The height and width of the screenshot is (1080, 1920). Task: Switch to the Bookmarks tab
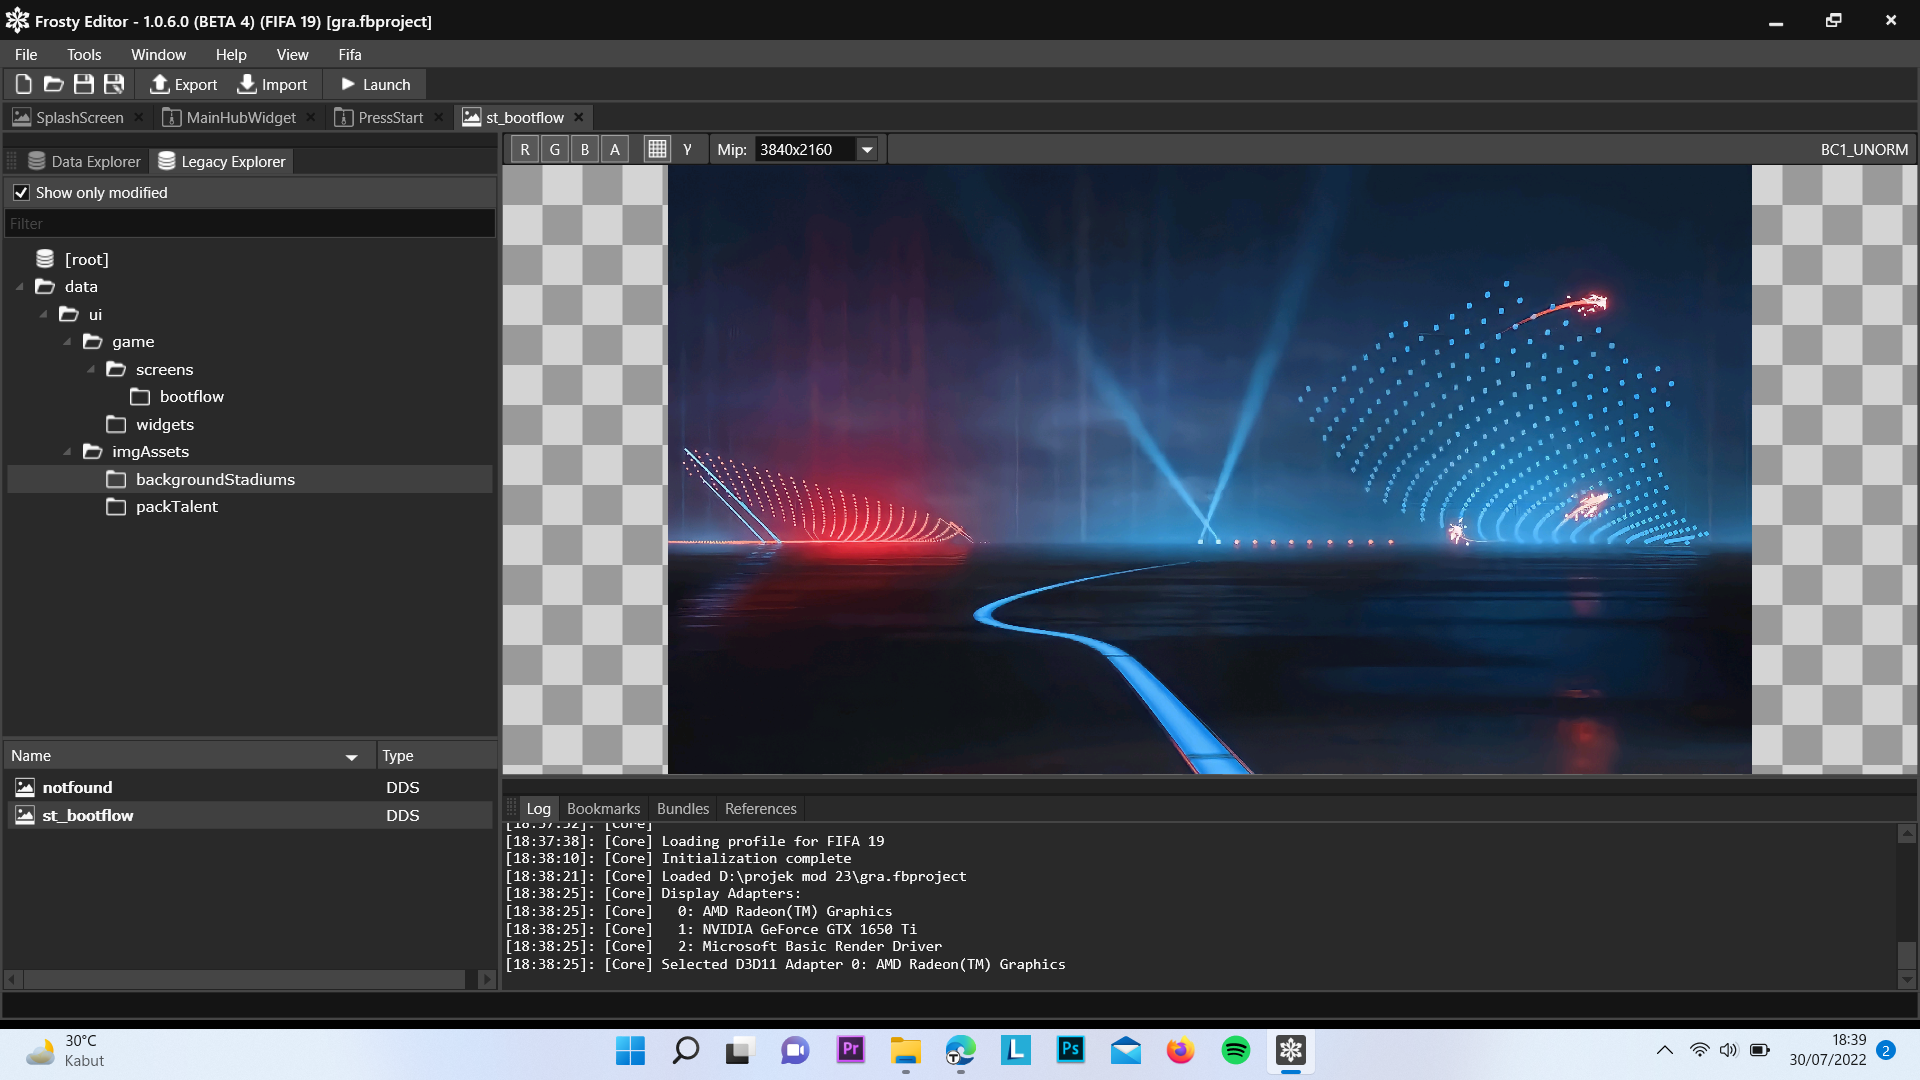pos(603,808)
